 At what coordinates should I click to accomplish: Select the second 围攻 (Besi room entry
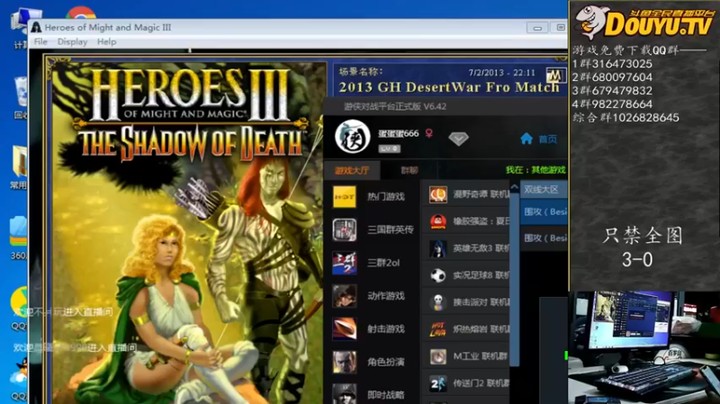click(544, 238)
